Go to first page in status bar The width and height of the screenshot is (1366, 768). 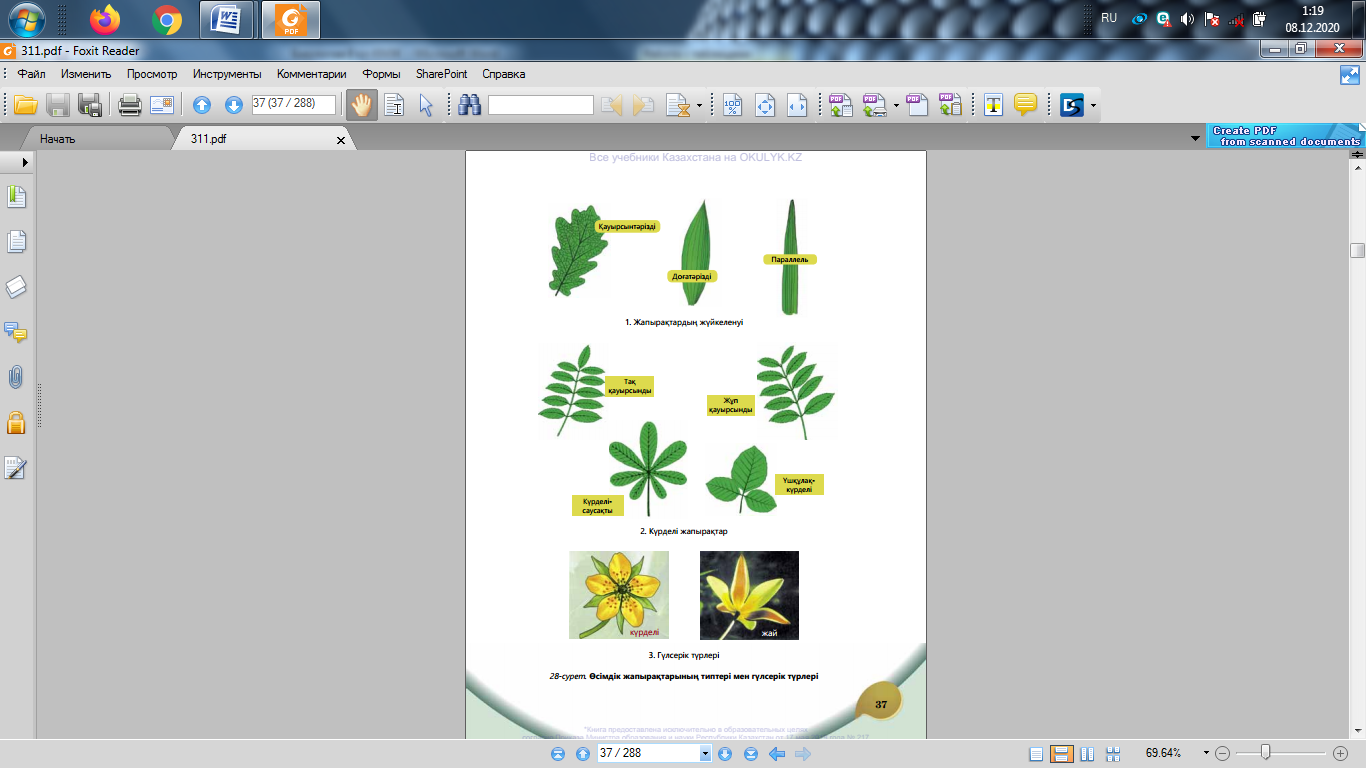558,754
